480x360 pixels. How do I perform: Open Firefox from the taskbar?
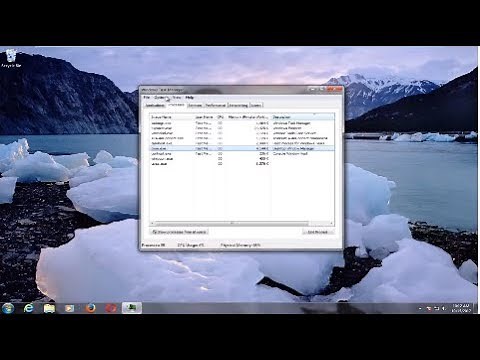point(90,308)
